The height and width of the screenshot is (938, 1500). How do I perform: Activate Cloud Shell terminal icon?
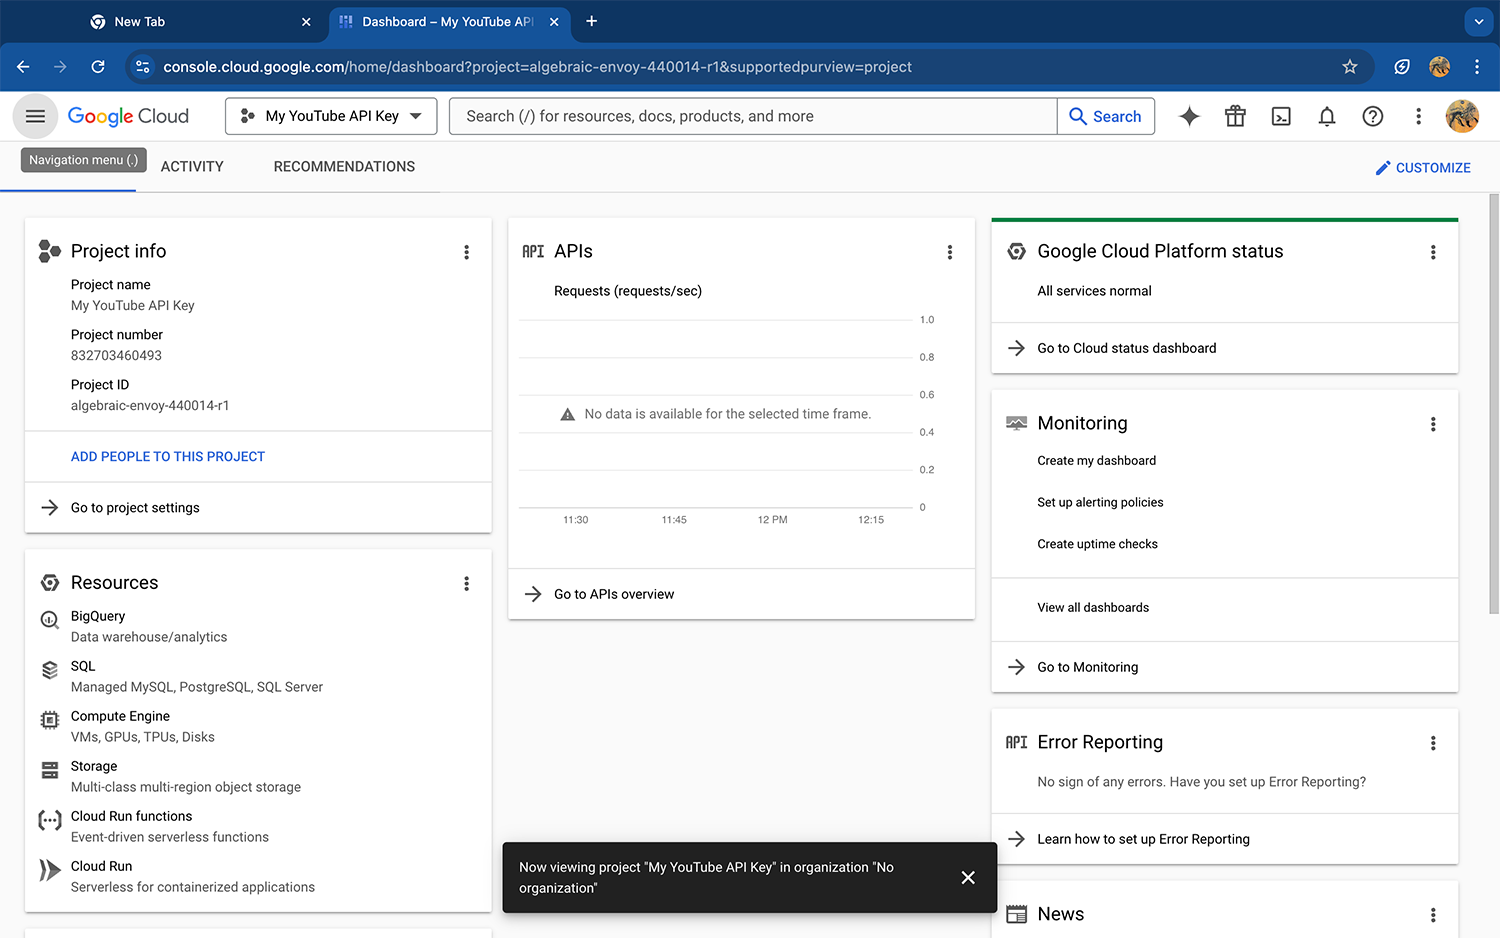pos(1281,116)
